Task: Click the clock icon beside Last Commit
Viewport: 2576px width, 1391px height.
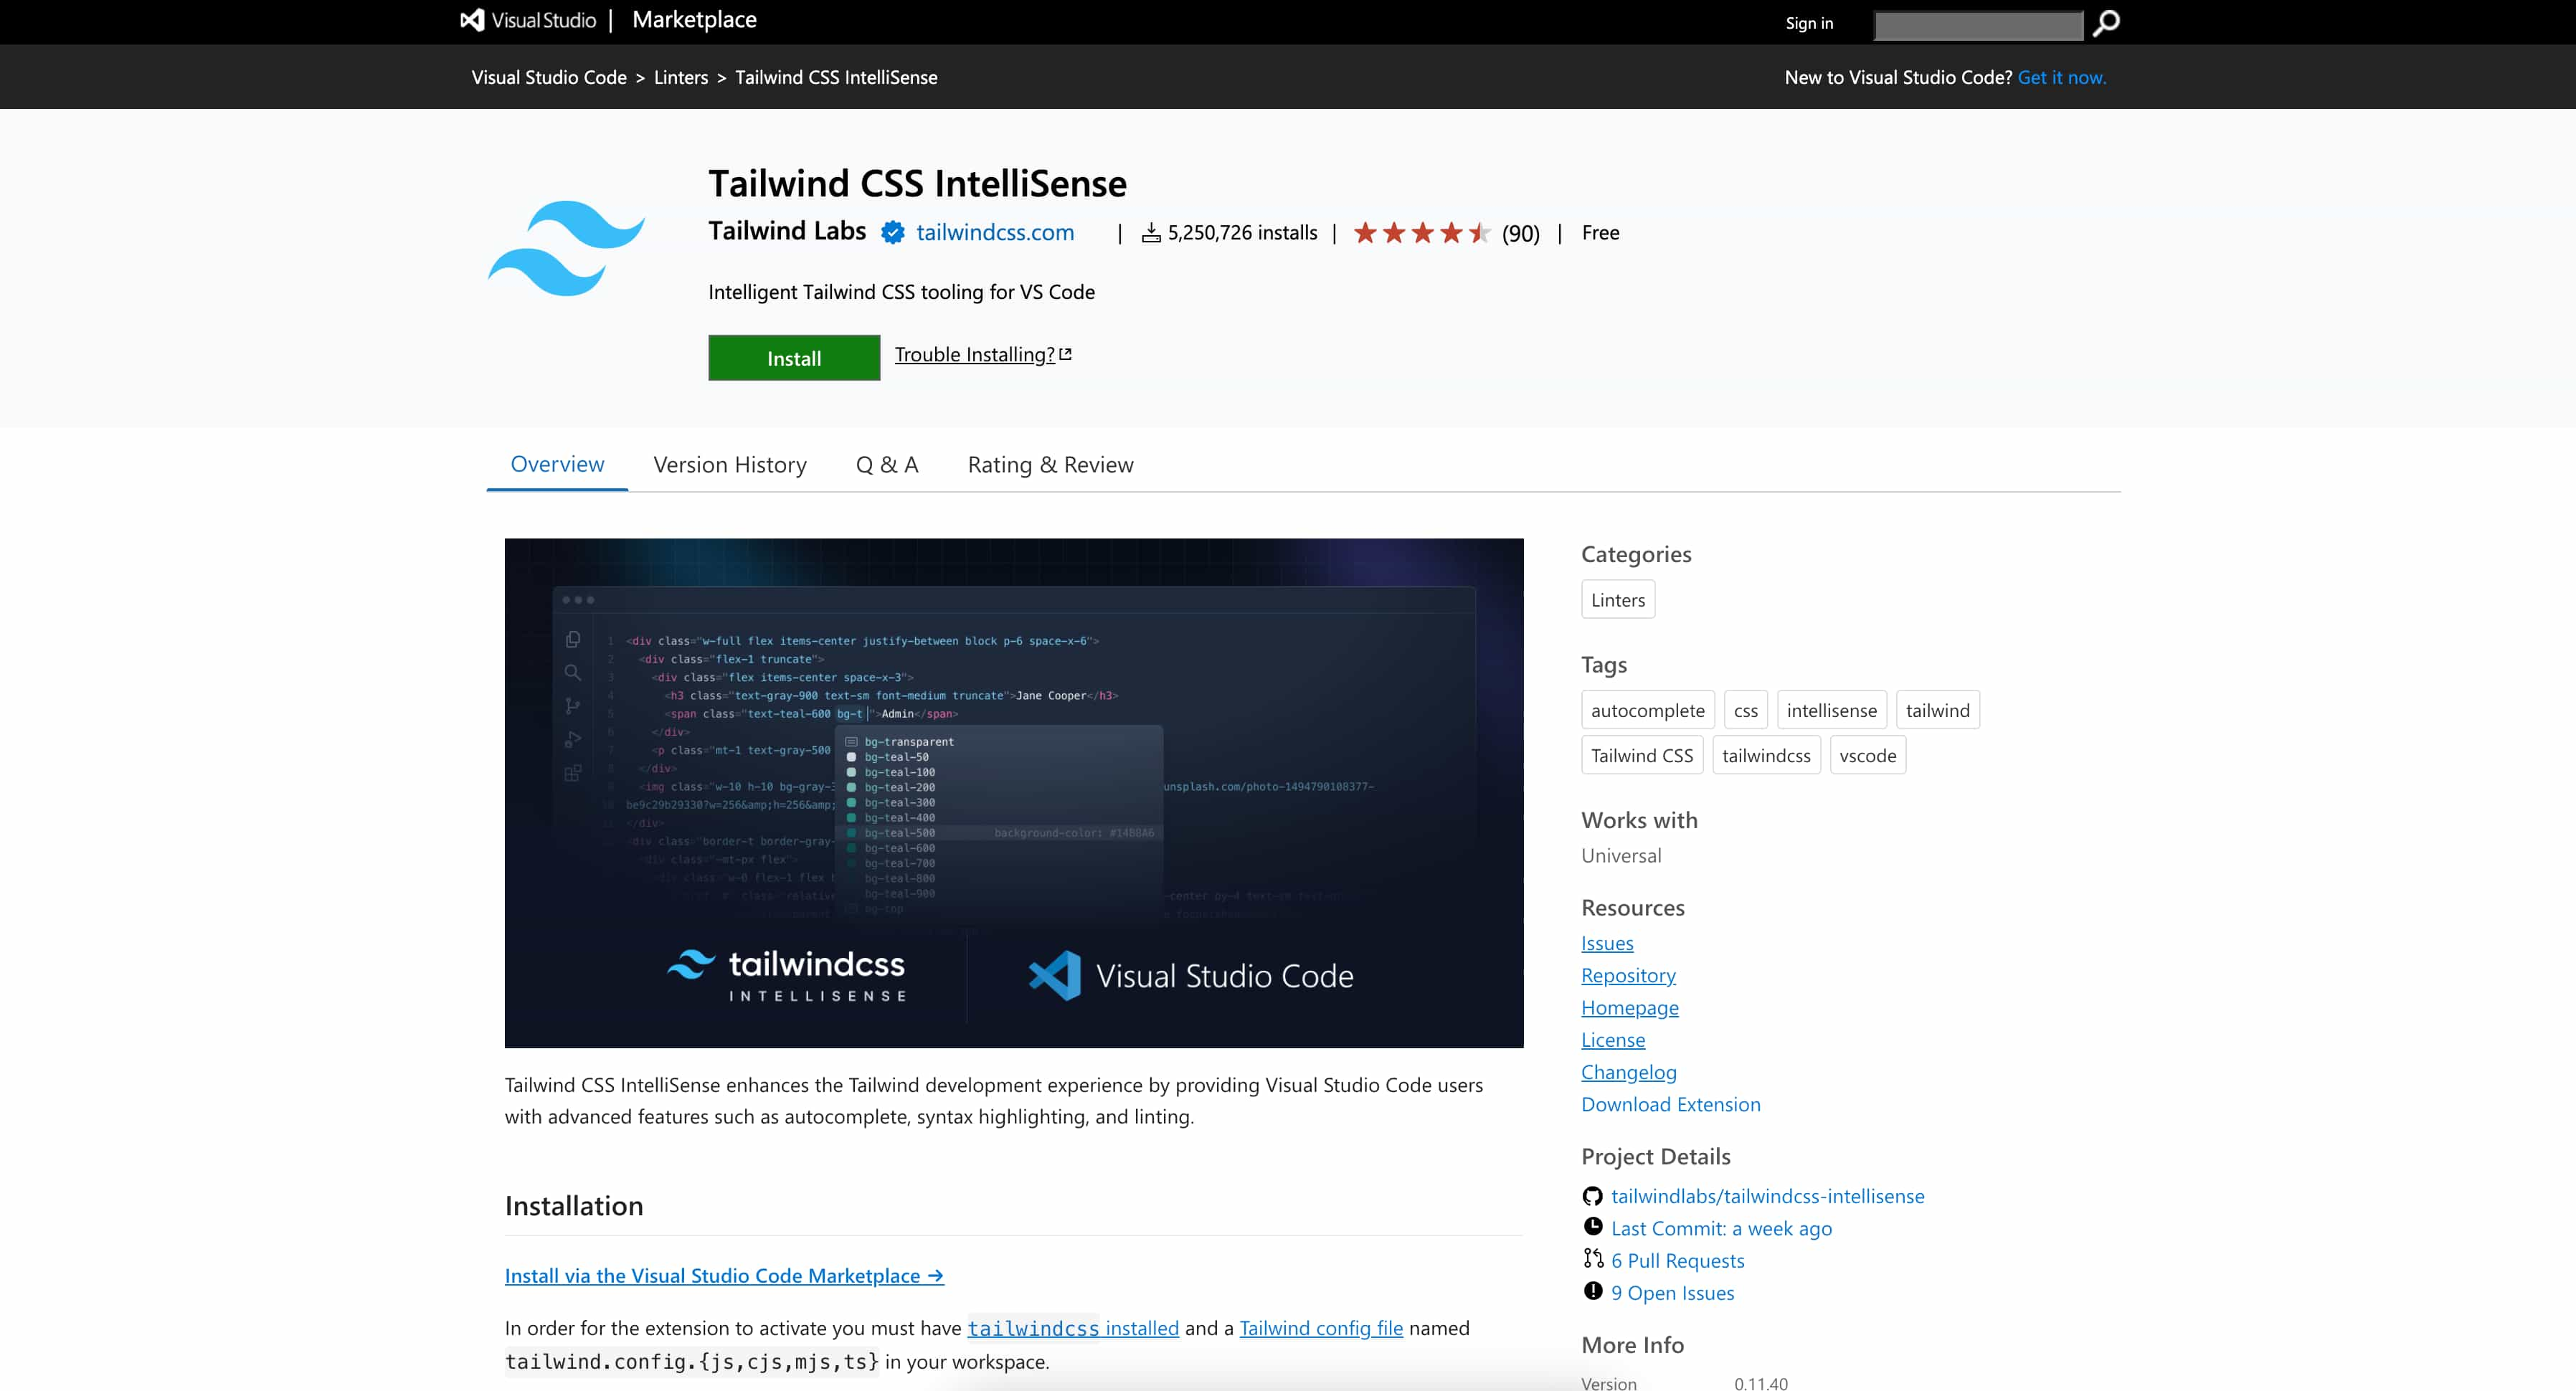Action: (1592, 1227)
